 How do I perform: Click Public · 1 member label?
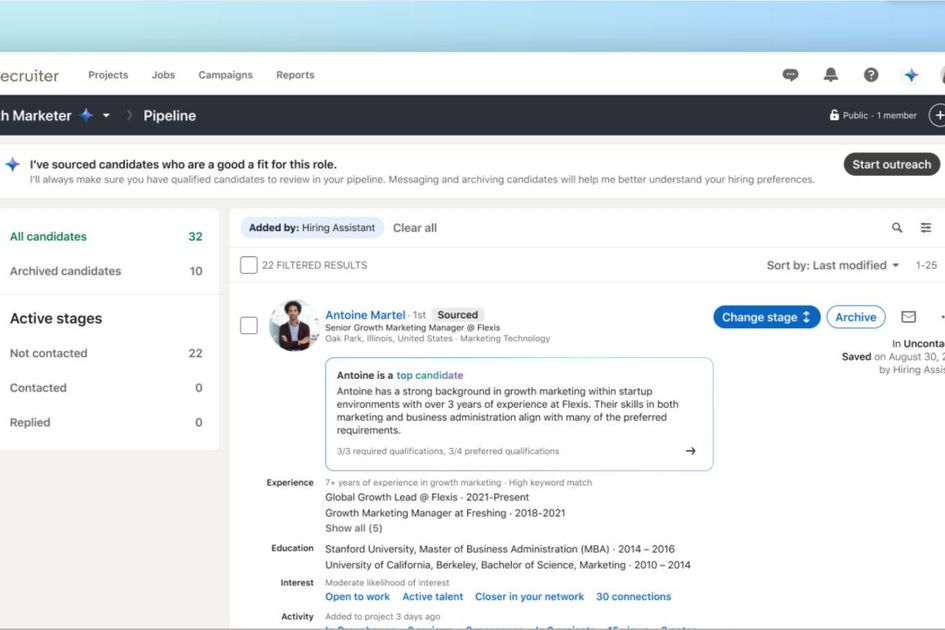click(x=879, y=115)
